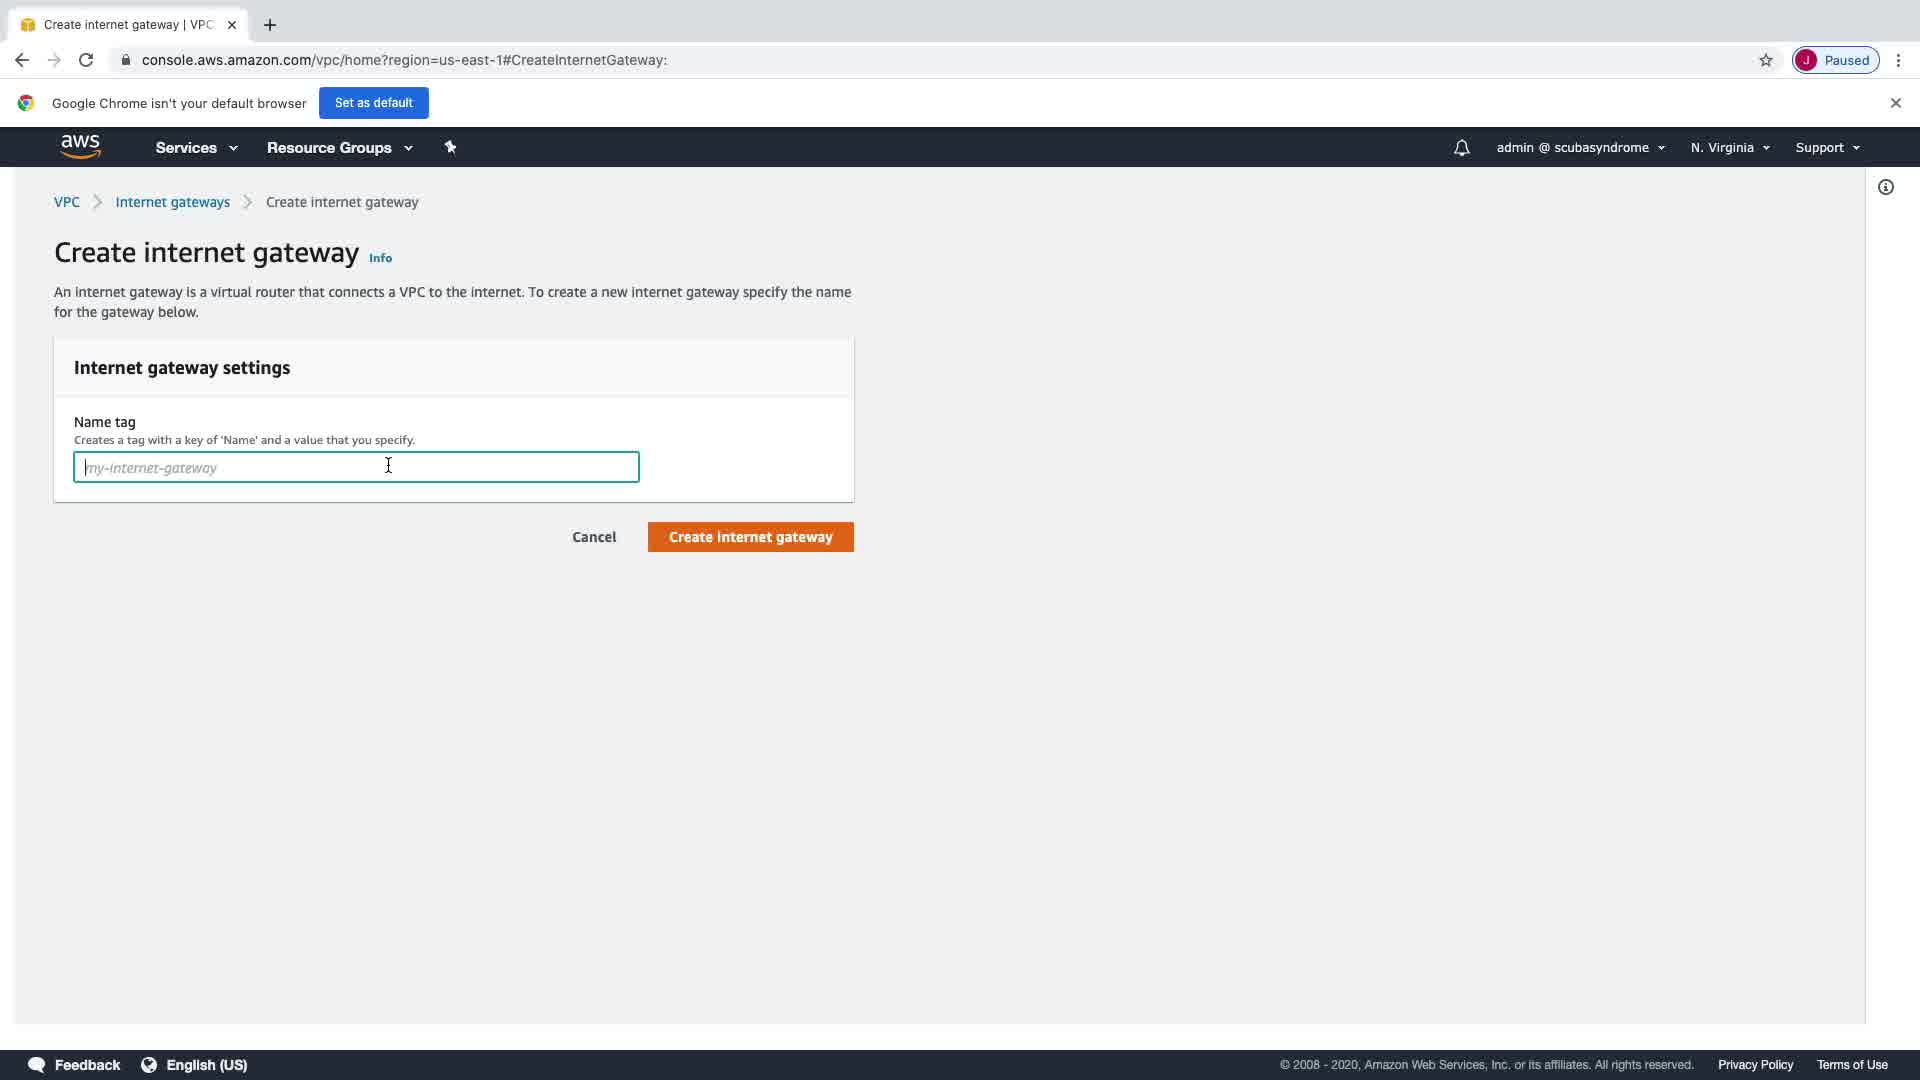Click the AWS logo home icon
This screenshot has width=1920, height=1080.
click(80, 147)
